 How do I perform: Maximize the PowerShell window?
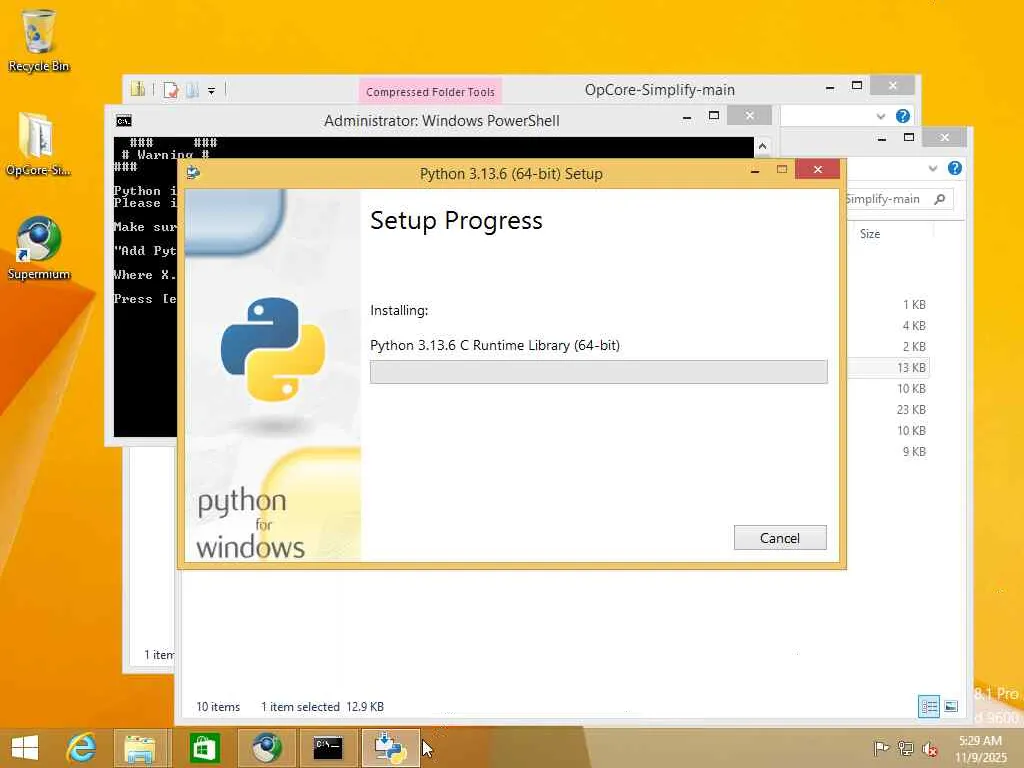tap(714, 116)
